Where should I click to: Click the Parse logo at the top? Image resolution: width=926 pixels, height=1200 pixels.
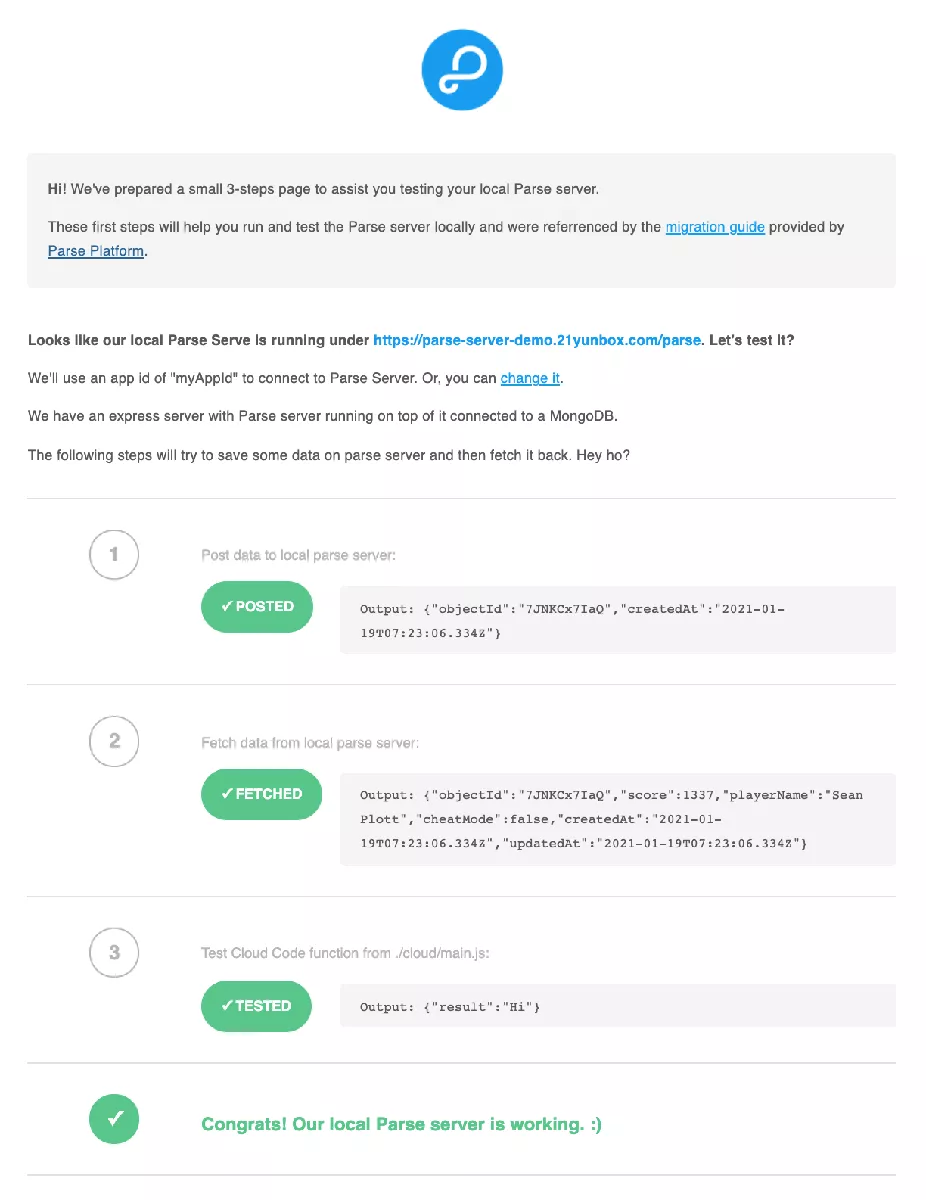pyautogui.click(x=461, y=69)
